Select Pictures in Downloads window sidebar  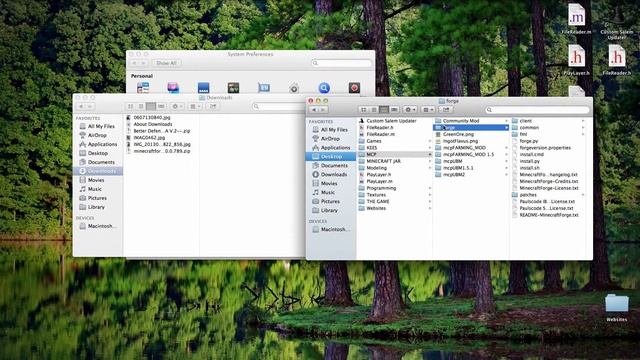(x=97, y=198)
